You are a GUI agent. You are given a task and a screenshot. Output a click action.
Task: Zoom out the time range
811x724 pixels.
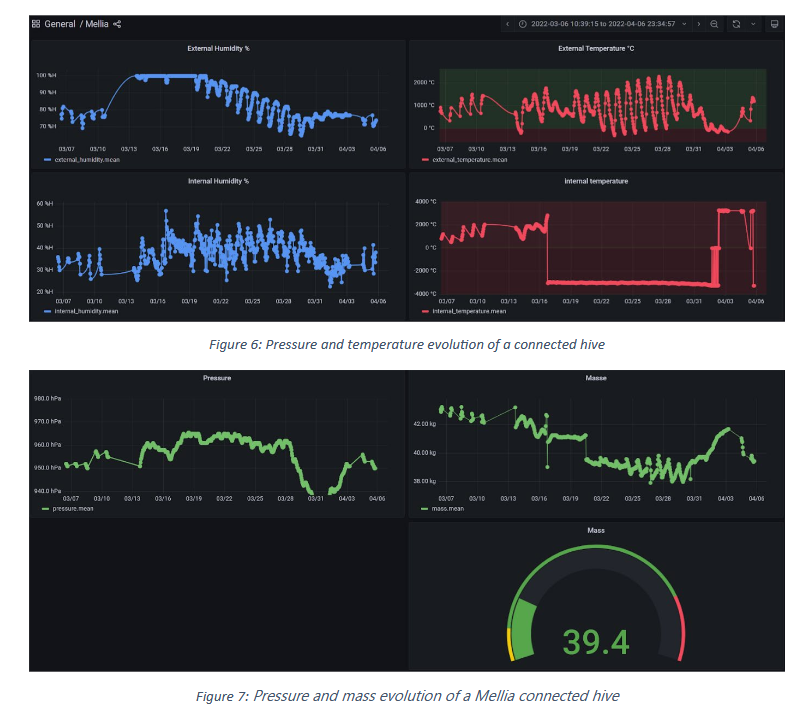point(714,24)
